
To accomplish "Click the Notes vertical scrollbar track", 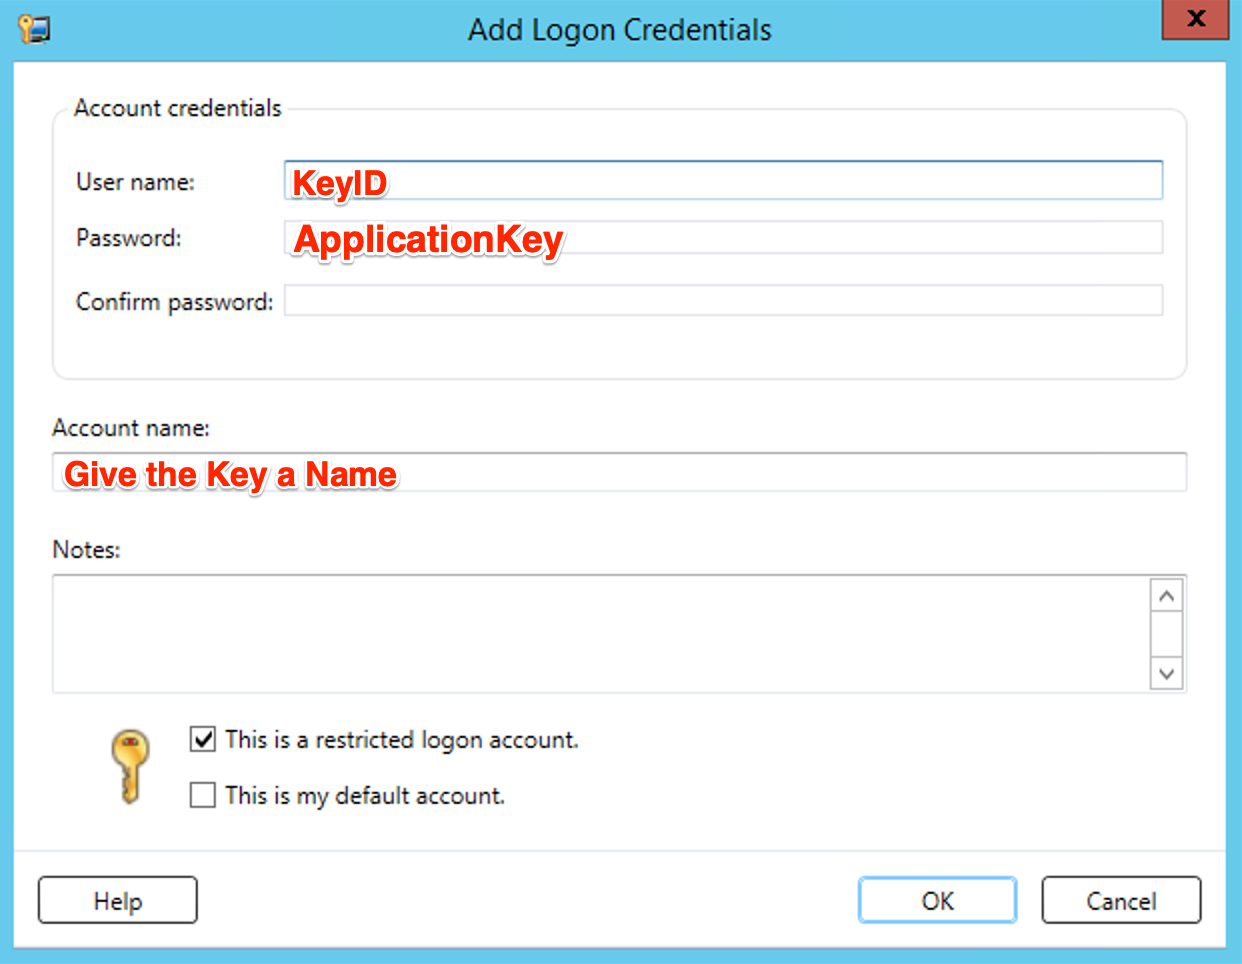I will (1166, 634).
